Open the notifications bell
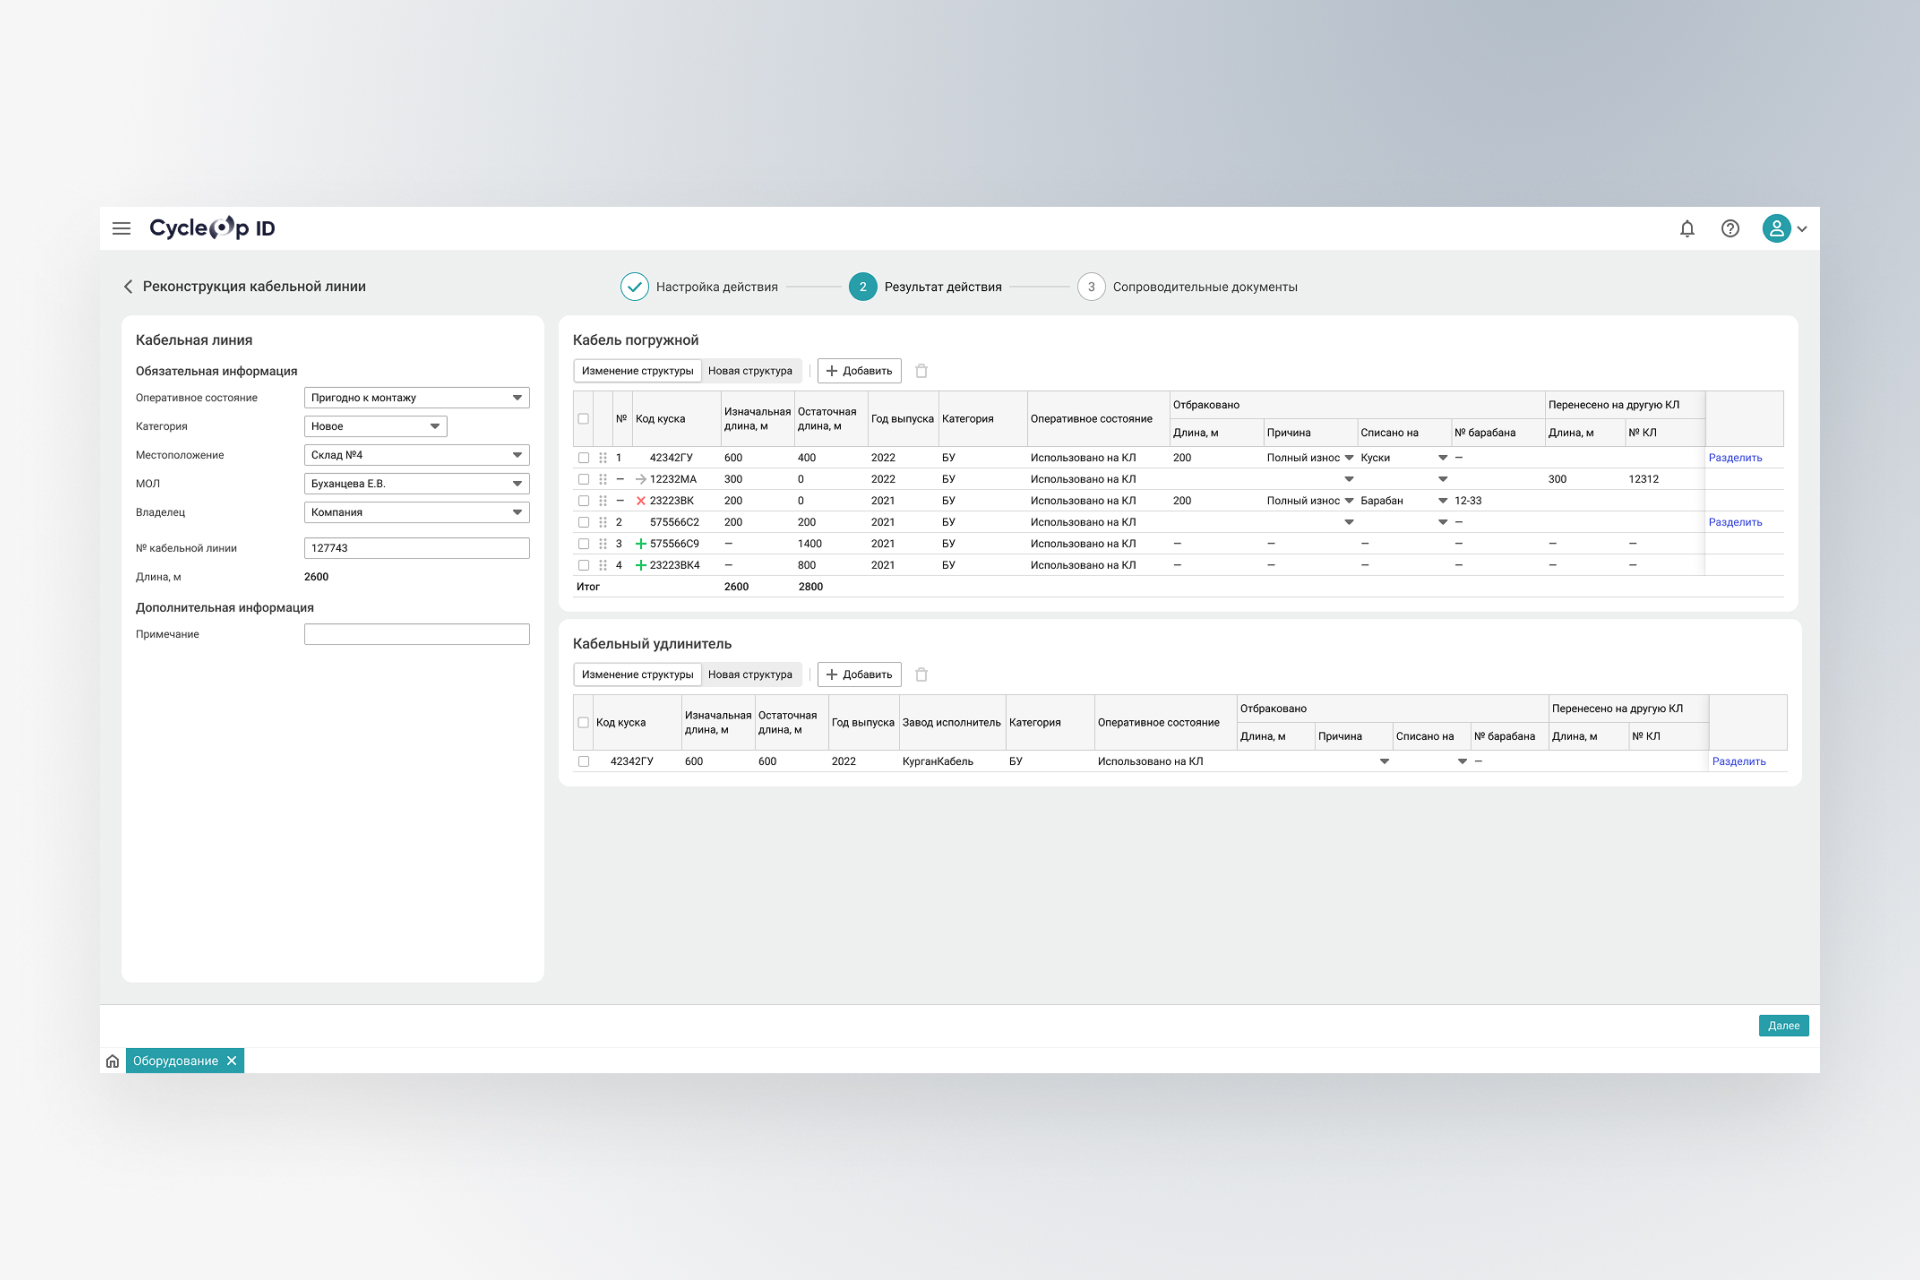 click(x=1687, y=228)
